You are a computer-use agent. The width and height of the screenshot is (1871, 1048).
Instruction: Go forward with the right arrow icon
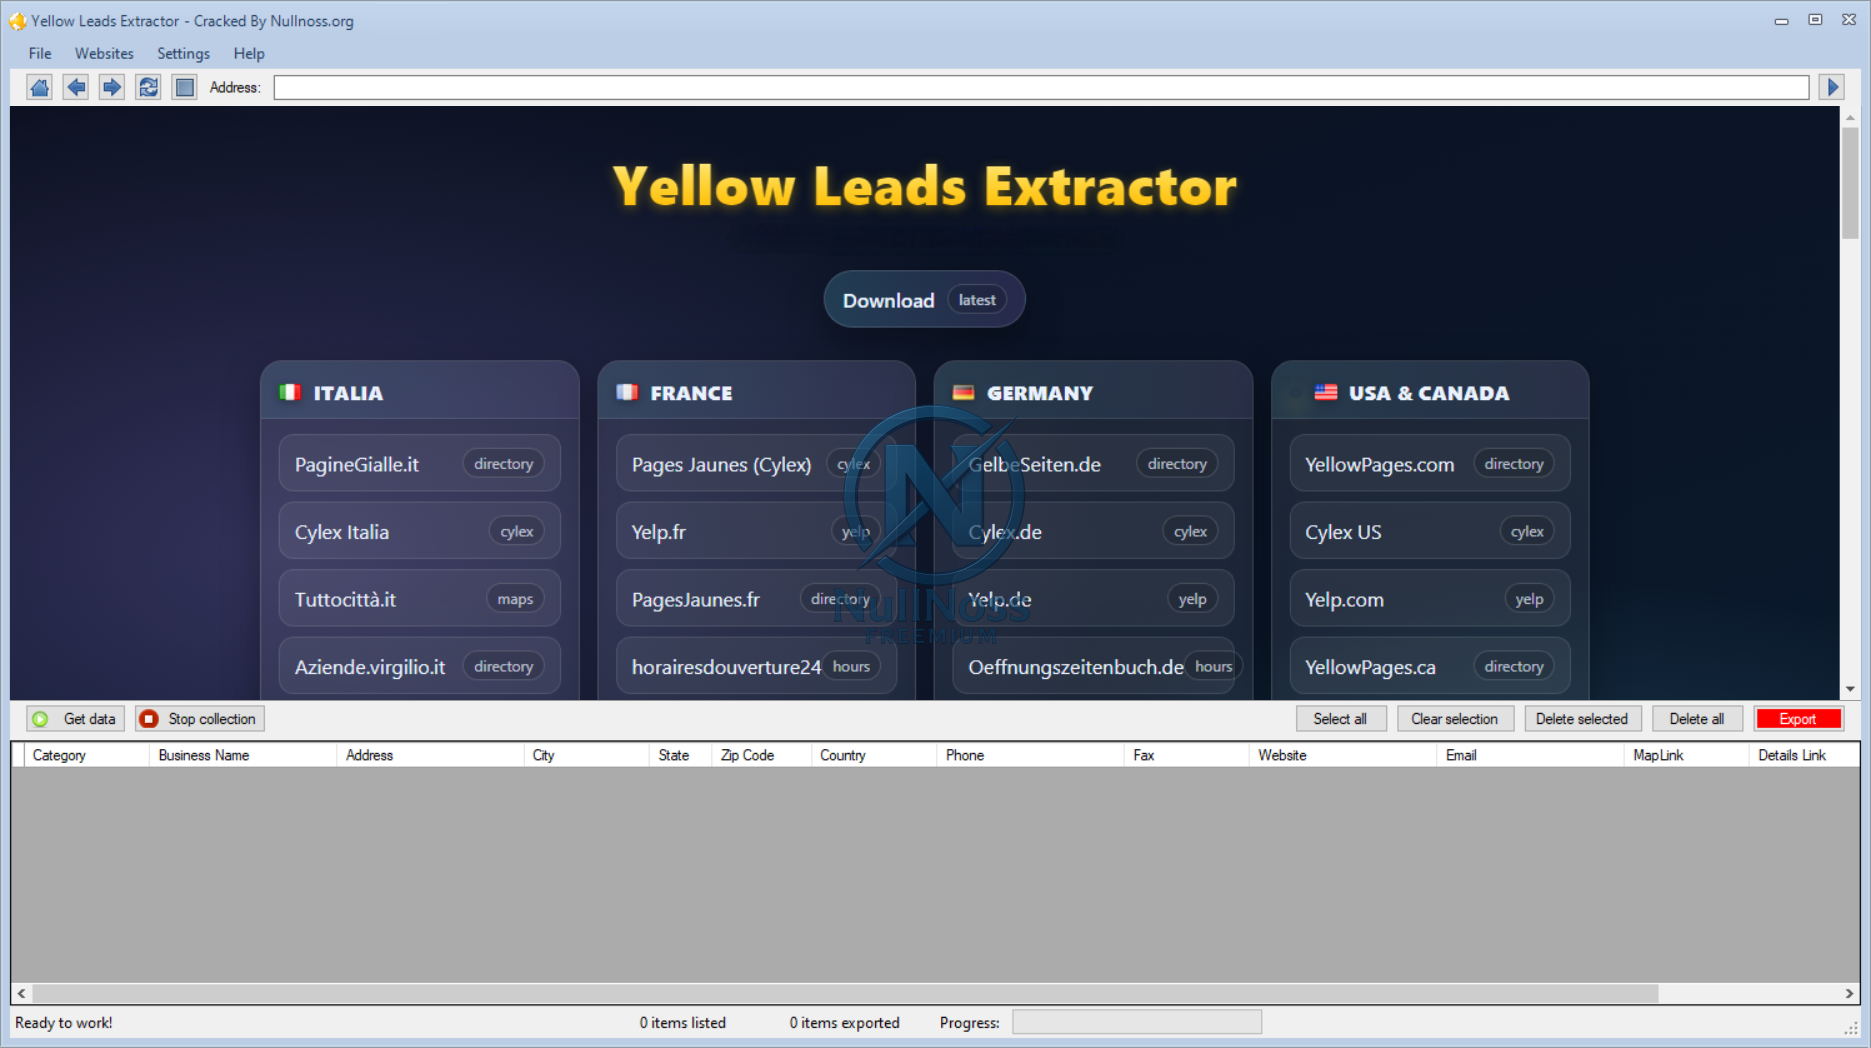(112, 88)
